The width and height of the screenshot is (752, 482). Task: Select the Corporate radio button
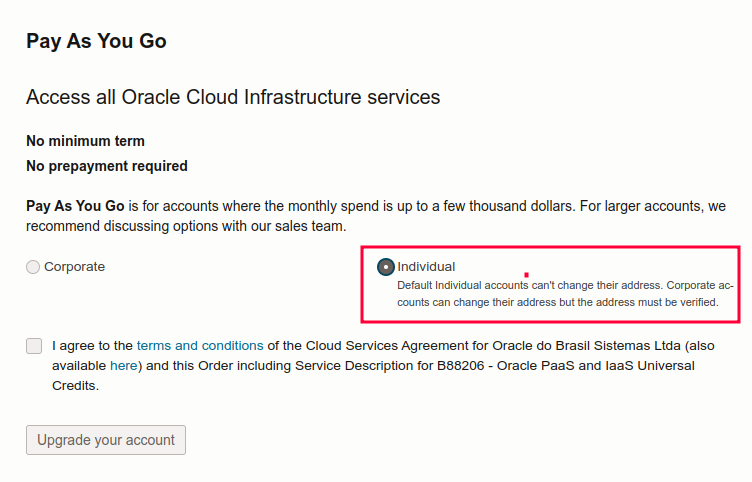click(x=33, y=267)
